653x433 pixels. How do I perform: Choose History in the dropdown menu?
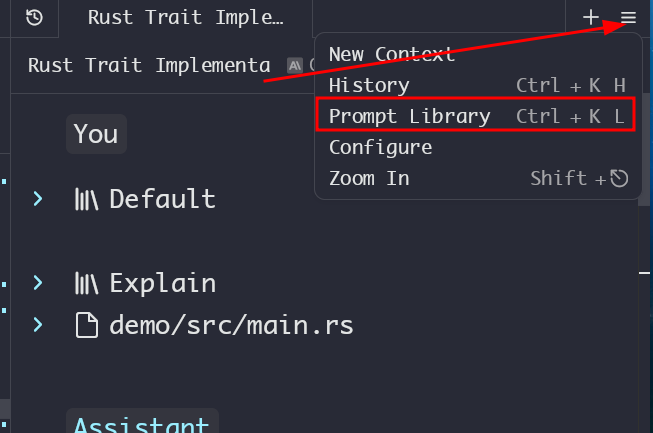coord(369,86)
